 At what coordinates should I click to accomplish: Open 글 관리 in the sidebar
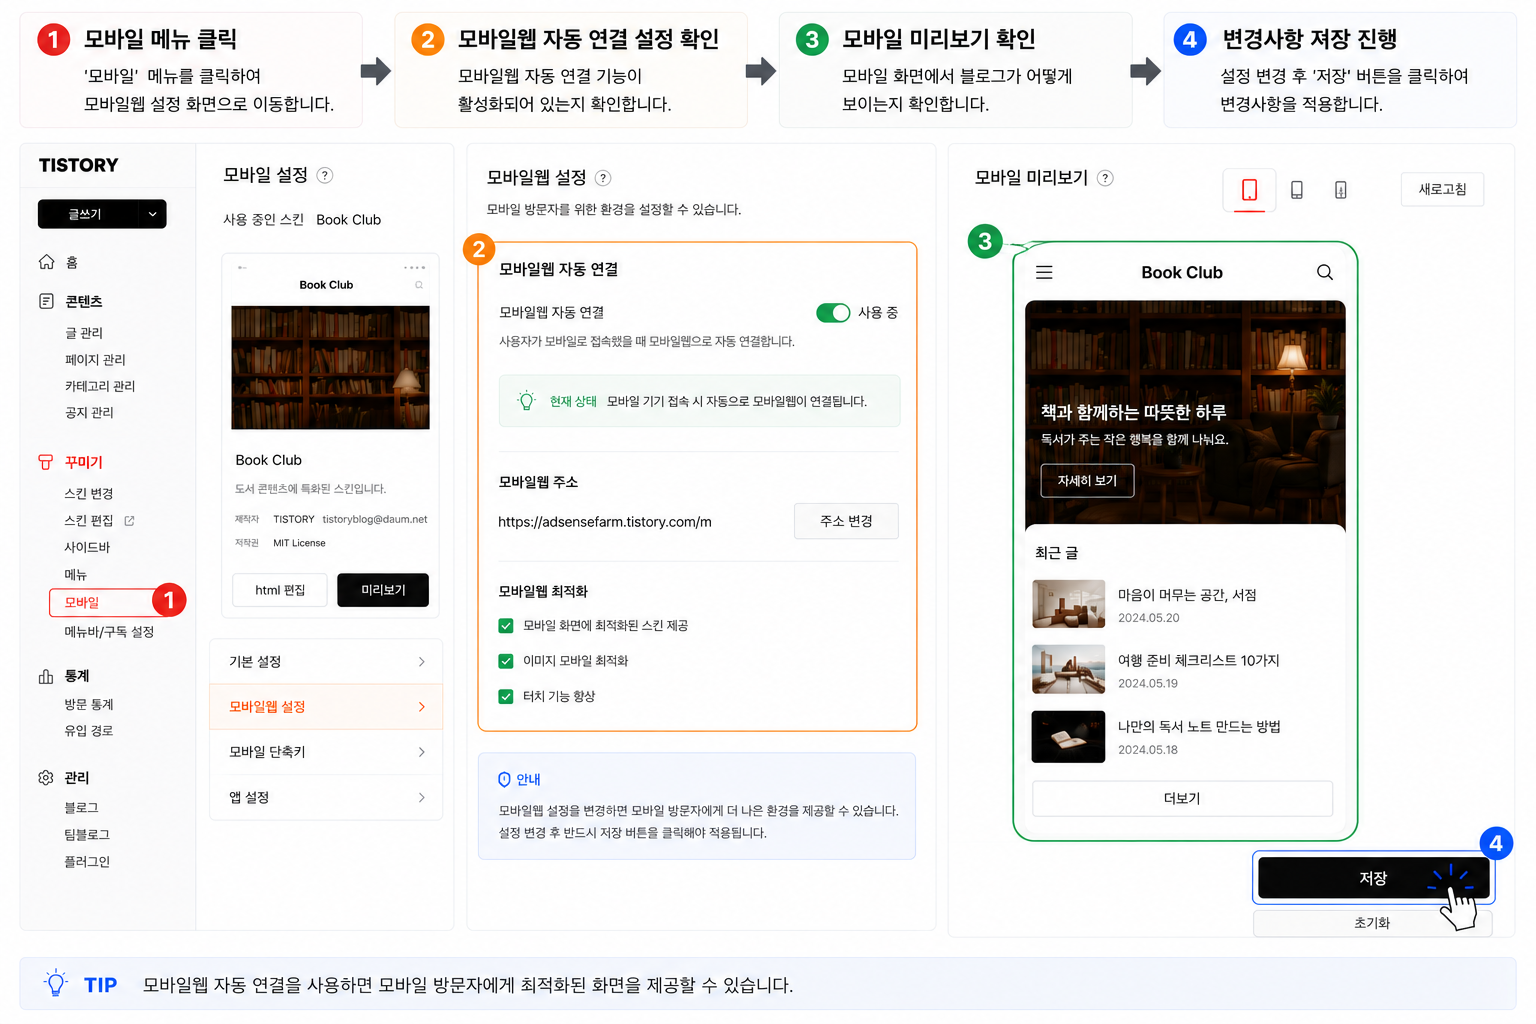point(84,333)
